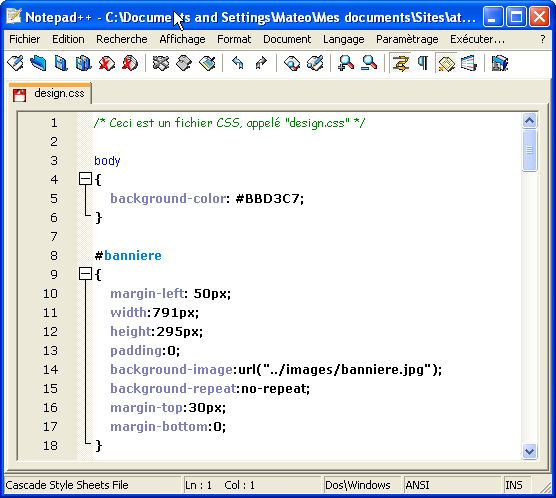
Task: Paste clipboard using the Paste icon
Action: (207, 64)
